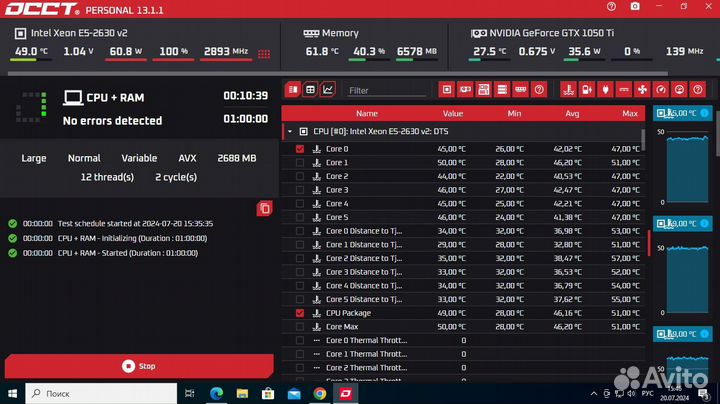This screenshot has width=720, height=404.
Task: Sort the table by the Name column header
Action: [x=367, y=113]
